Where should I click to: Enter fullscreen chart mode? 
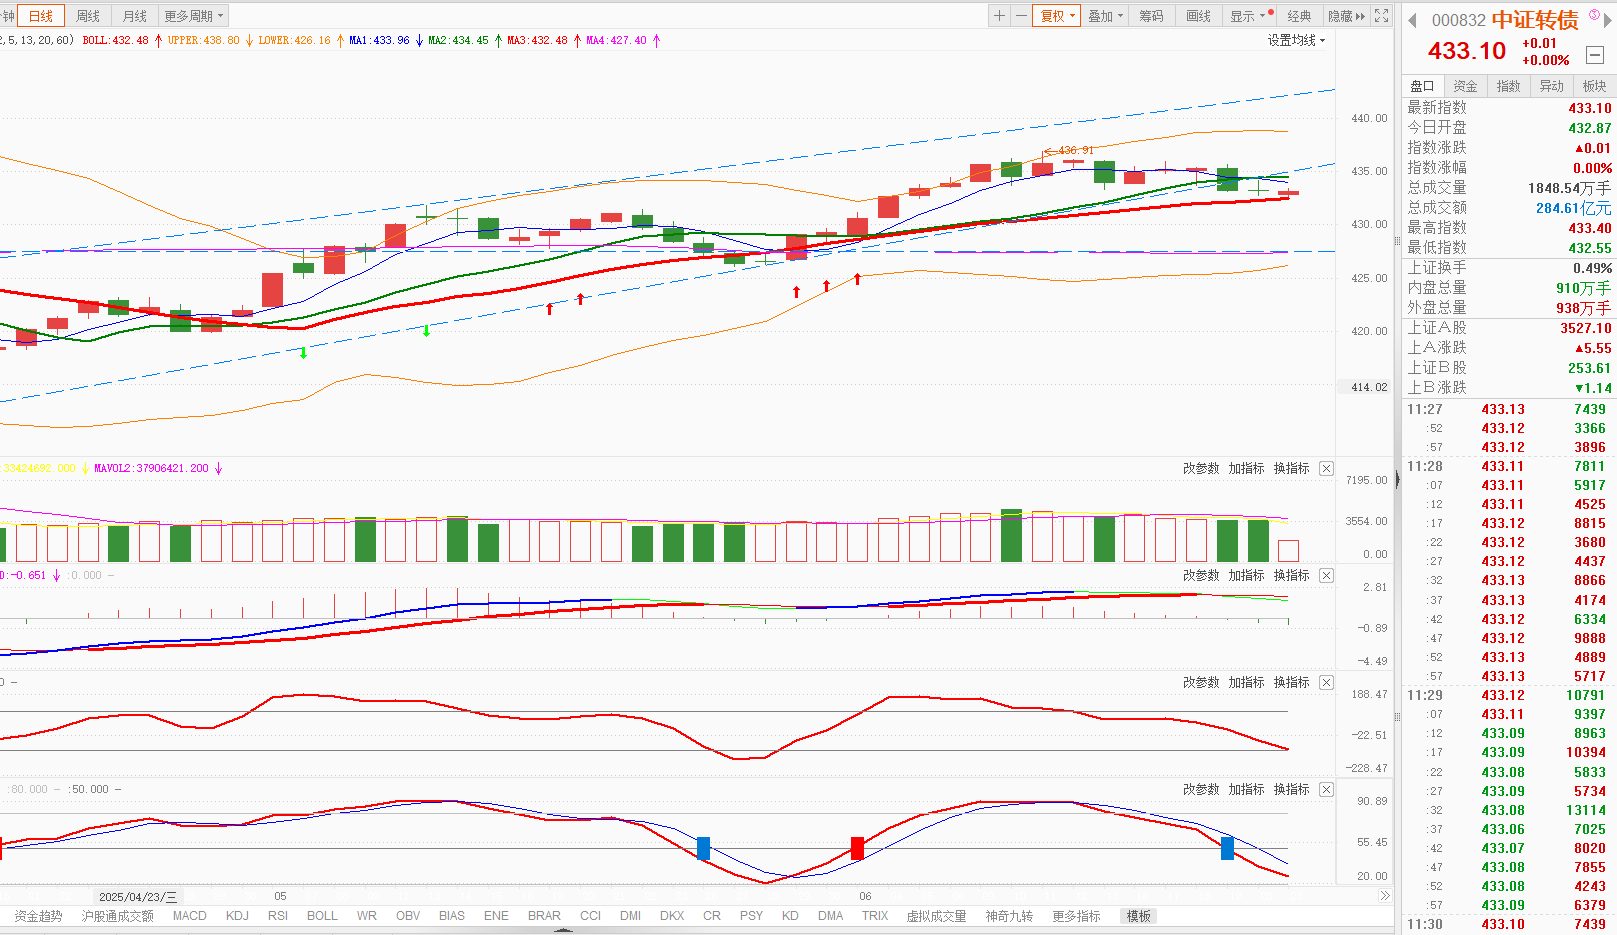(1381, 16)
